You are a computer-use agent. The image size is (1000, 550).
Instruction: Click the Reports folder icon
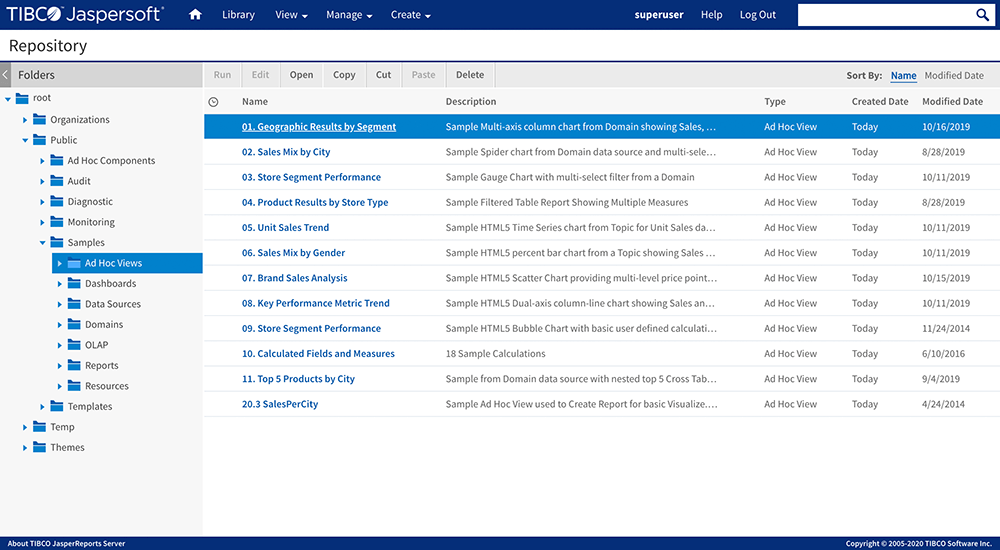(74, 365)
